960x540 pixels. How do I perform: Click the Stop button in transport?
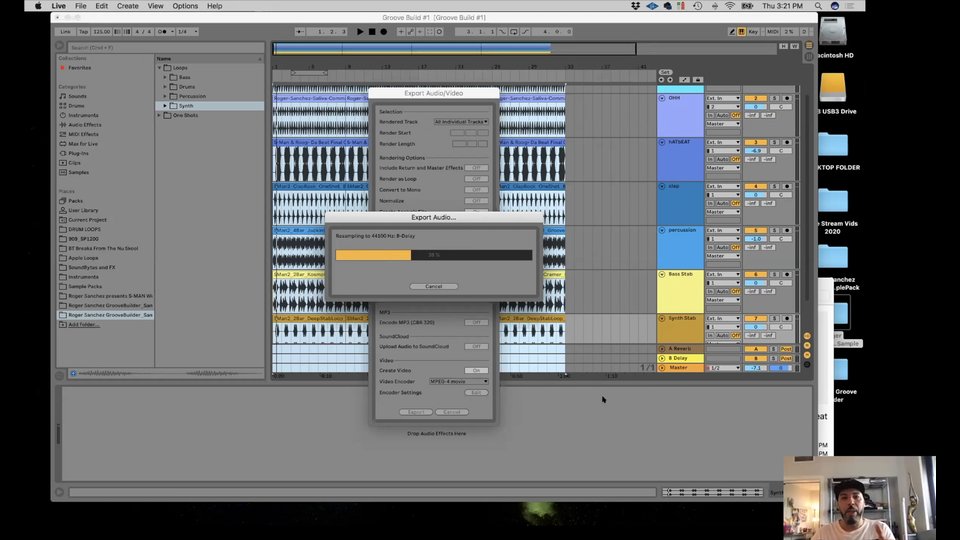pyautogui.click(x=372, y=31)
